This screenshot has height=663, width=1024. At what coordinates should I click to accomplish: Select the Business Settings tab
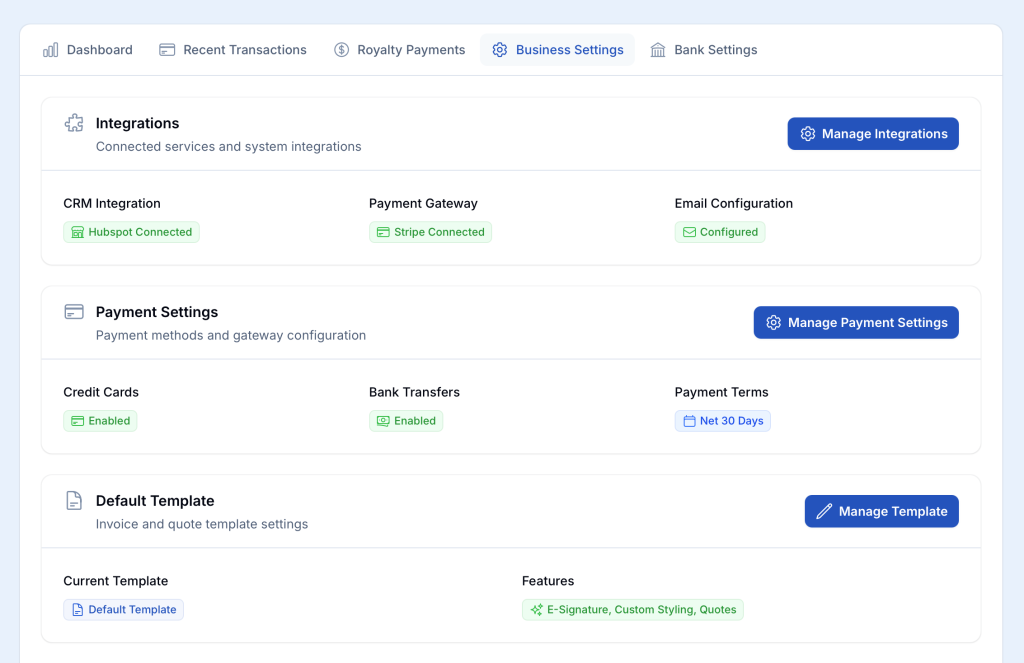pyautogui.click(x=557, y=50)
